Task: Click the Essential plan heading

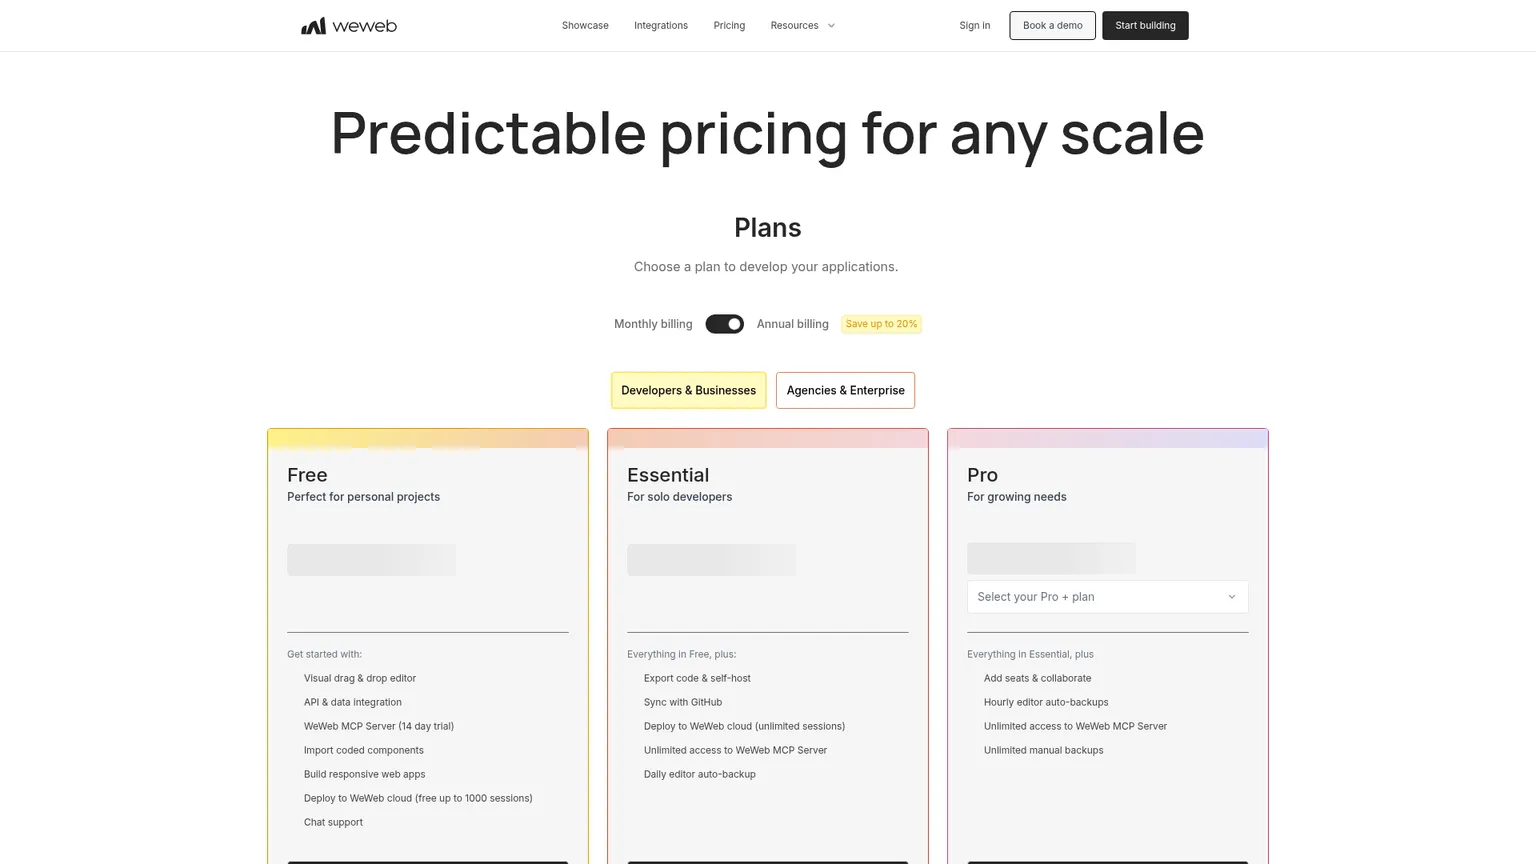Action: (x=668, y=475)
